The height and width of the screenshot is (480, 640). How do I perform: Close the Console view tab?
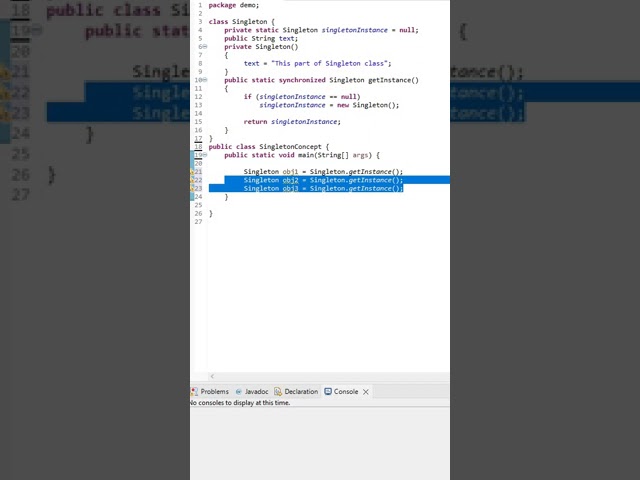[366, 392]
